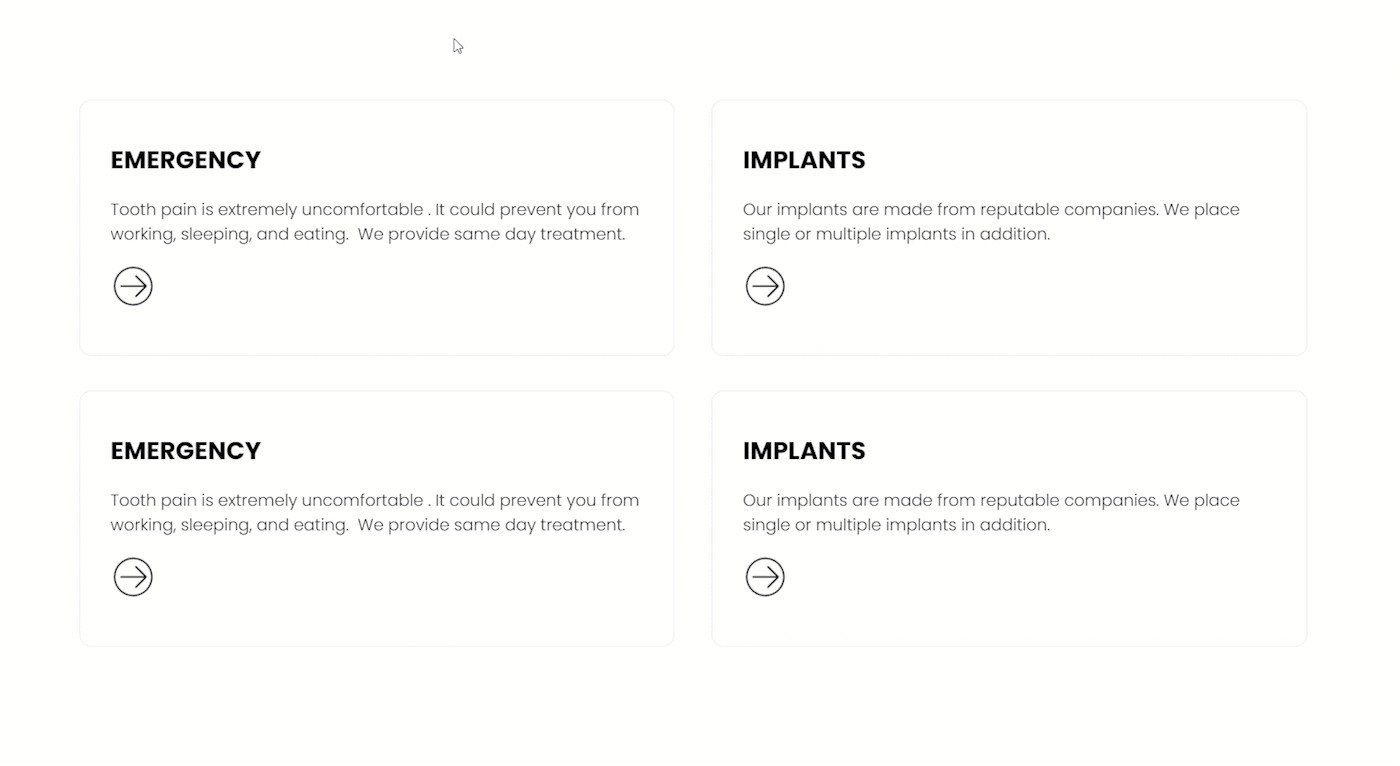
Task: Click the arrow icon in the first-row Emergency card
Action: point(133,286)
